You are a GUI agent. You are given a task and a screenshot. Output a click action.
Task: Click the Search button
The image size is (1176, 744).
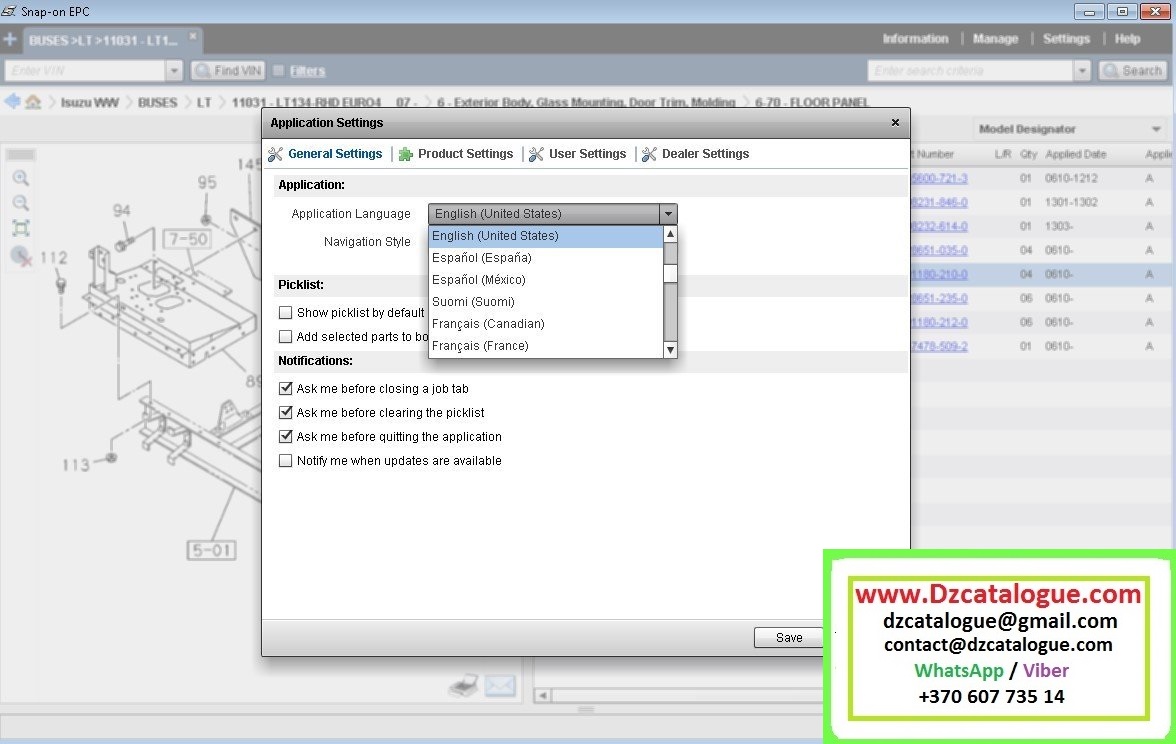(1132, 70)
